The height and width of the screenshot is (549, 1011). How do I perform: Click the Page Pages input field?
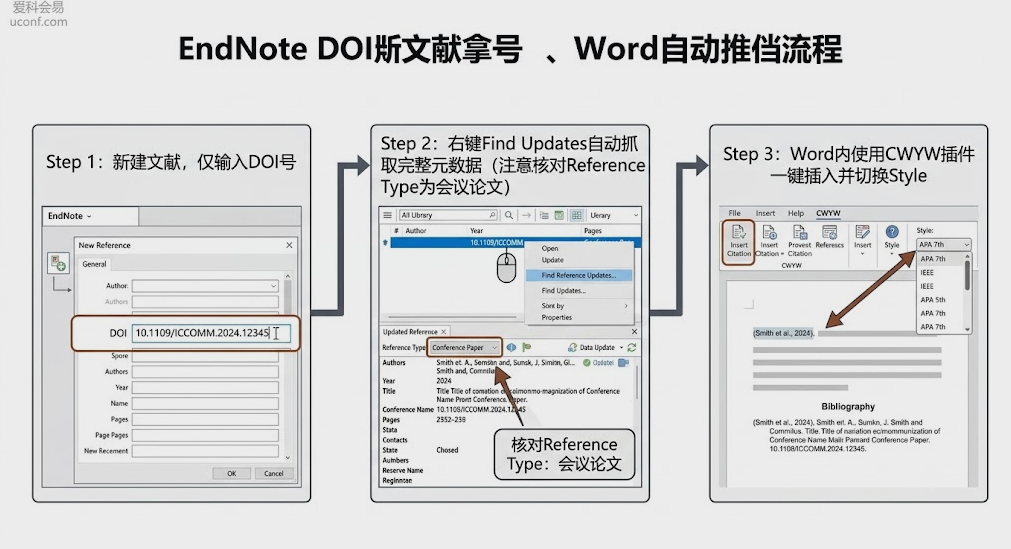[205, 435]
